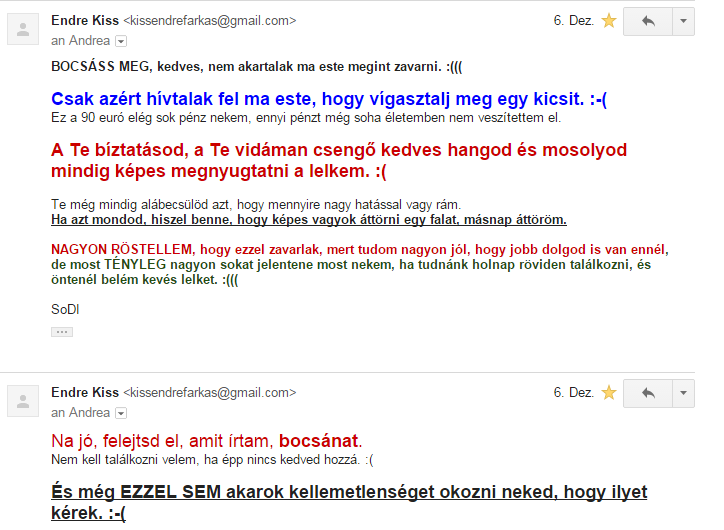This screenshot has width=724, height=530.
Task: Show trimmed content below the SoDI signature
Action: tap(62, 331)
